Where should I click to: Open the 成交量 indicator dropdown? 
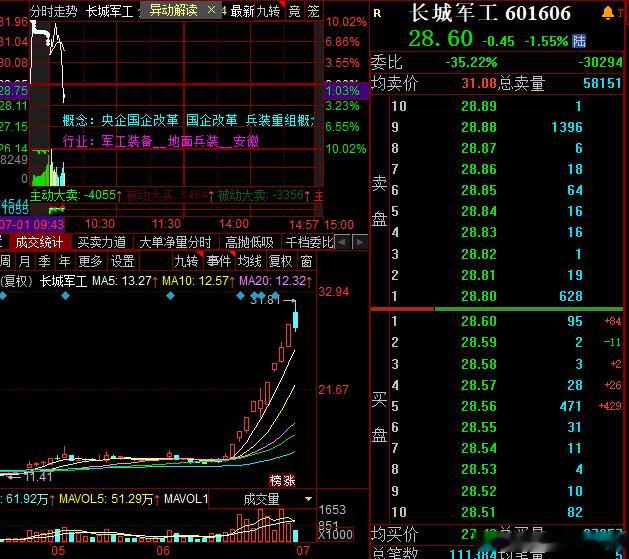point(308,499)
